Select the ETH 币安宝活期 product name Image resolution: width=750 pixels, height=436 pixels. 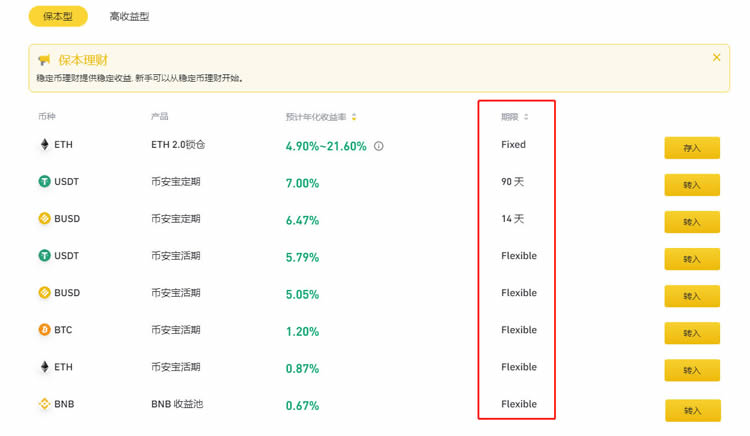click(176, 367)
